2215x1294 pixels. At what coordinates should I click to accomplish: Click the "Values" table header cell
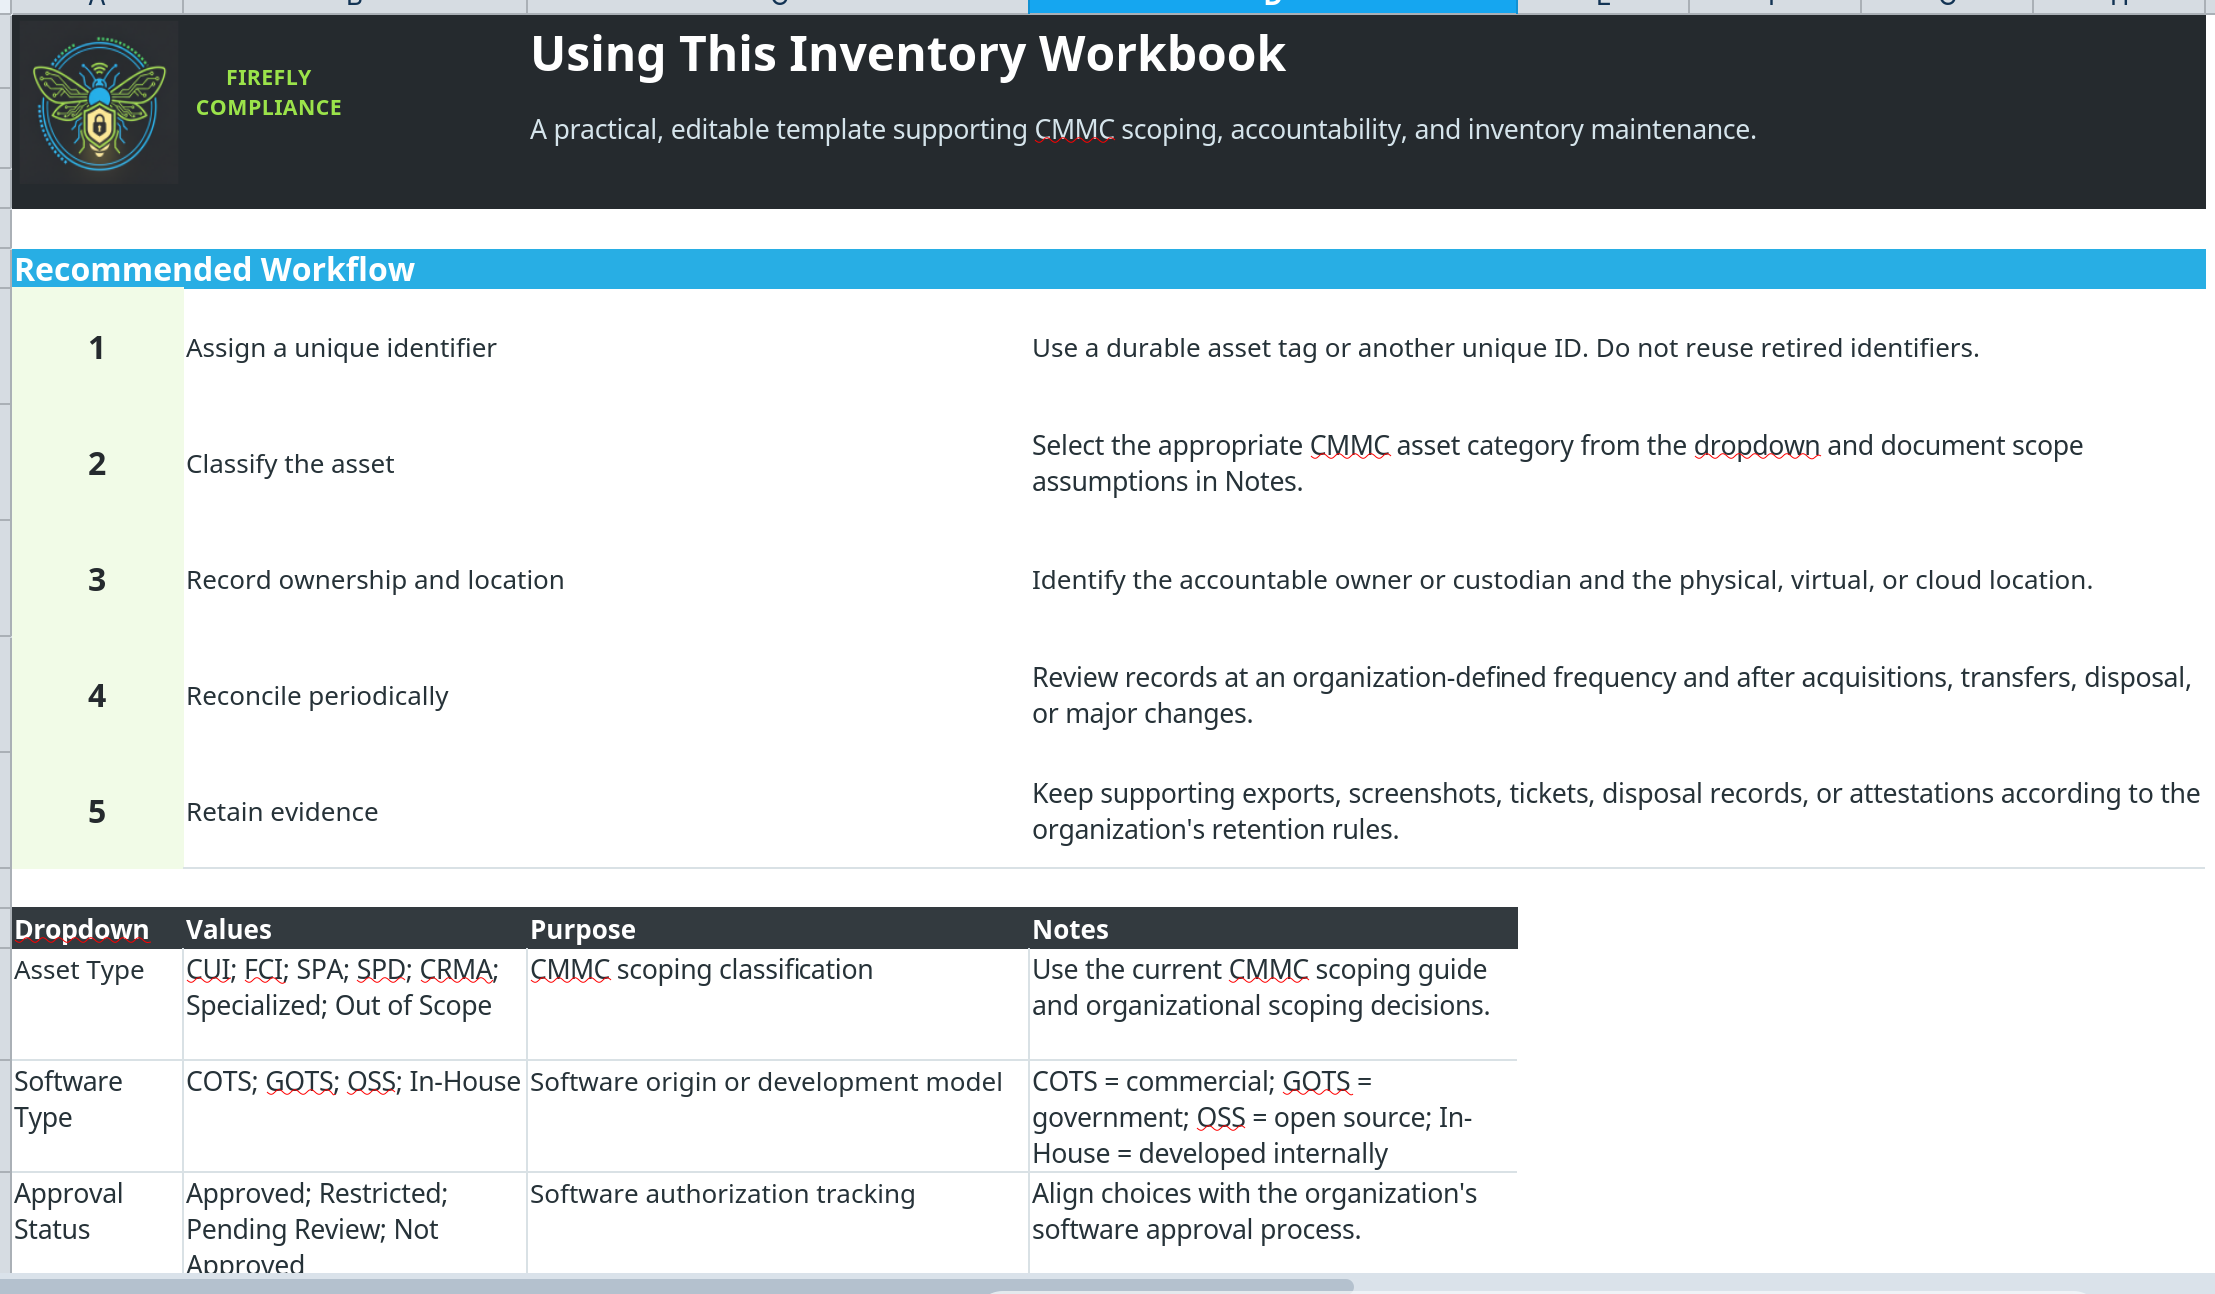click(355, 929)
